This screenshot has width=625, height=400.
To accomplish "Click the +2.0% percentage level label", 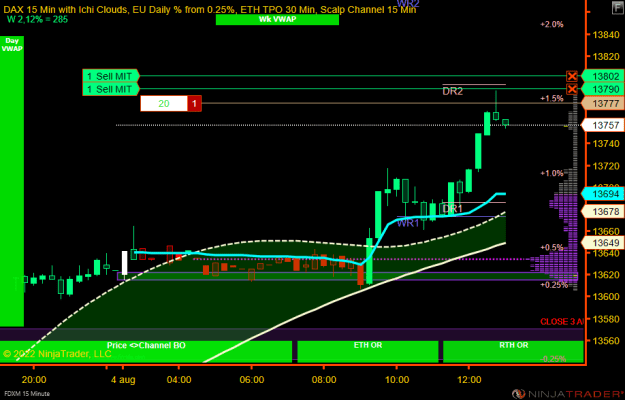I will (x=552, y=24).
